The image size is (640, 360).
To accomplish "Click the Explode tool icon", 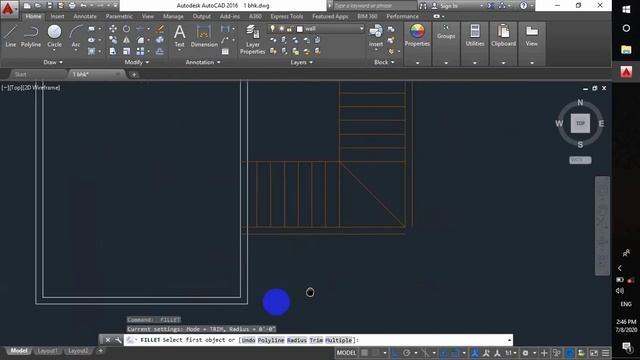I will pyautogui.click(x=160, y=40).
